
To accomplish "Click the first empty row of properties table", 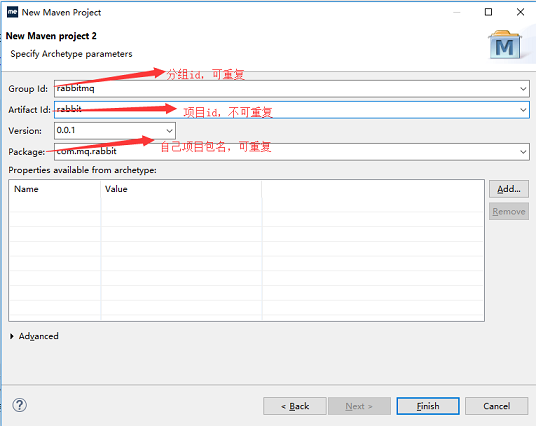I will tap(246, 205).
